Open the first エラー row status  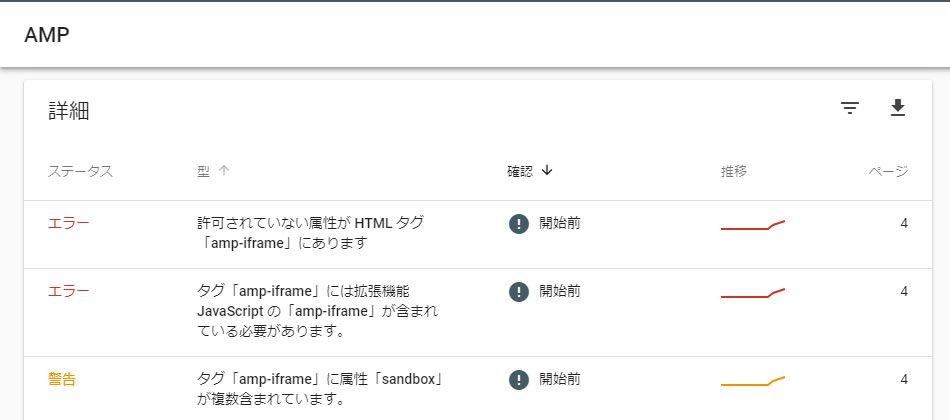point(68,223)
